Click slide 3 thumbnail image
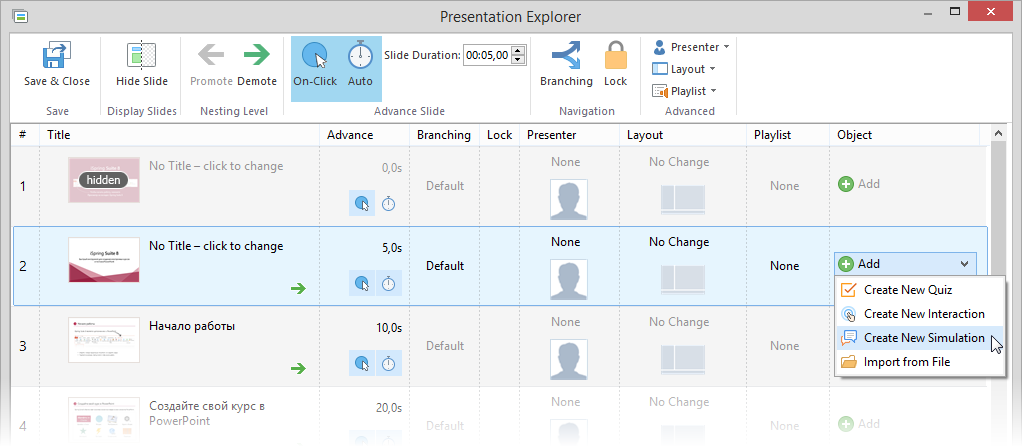1022x447 pixels. (104, 341)
